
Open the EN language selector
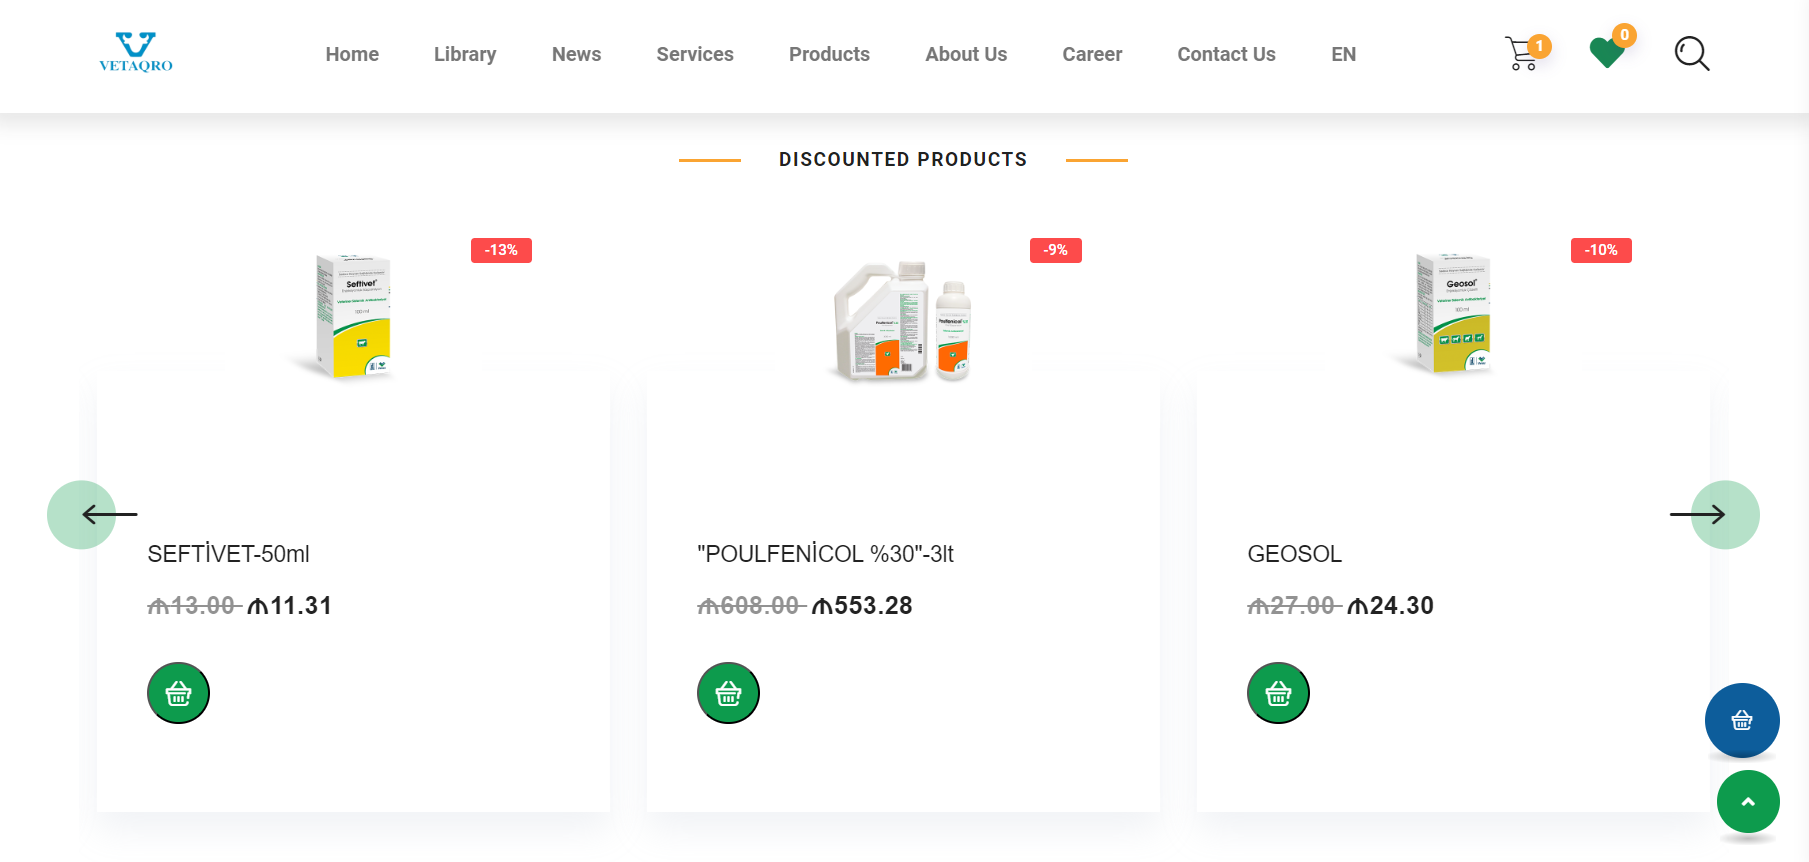pyautogui.click(x=1343, y=54)
